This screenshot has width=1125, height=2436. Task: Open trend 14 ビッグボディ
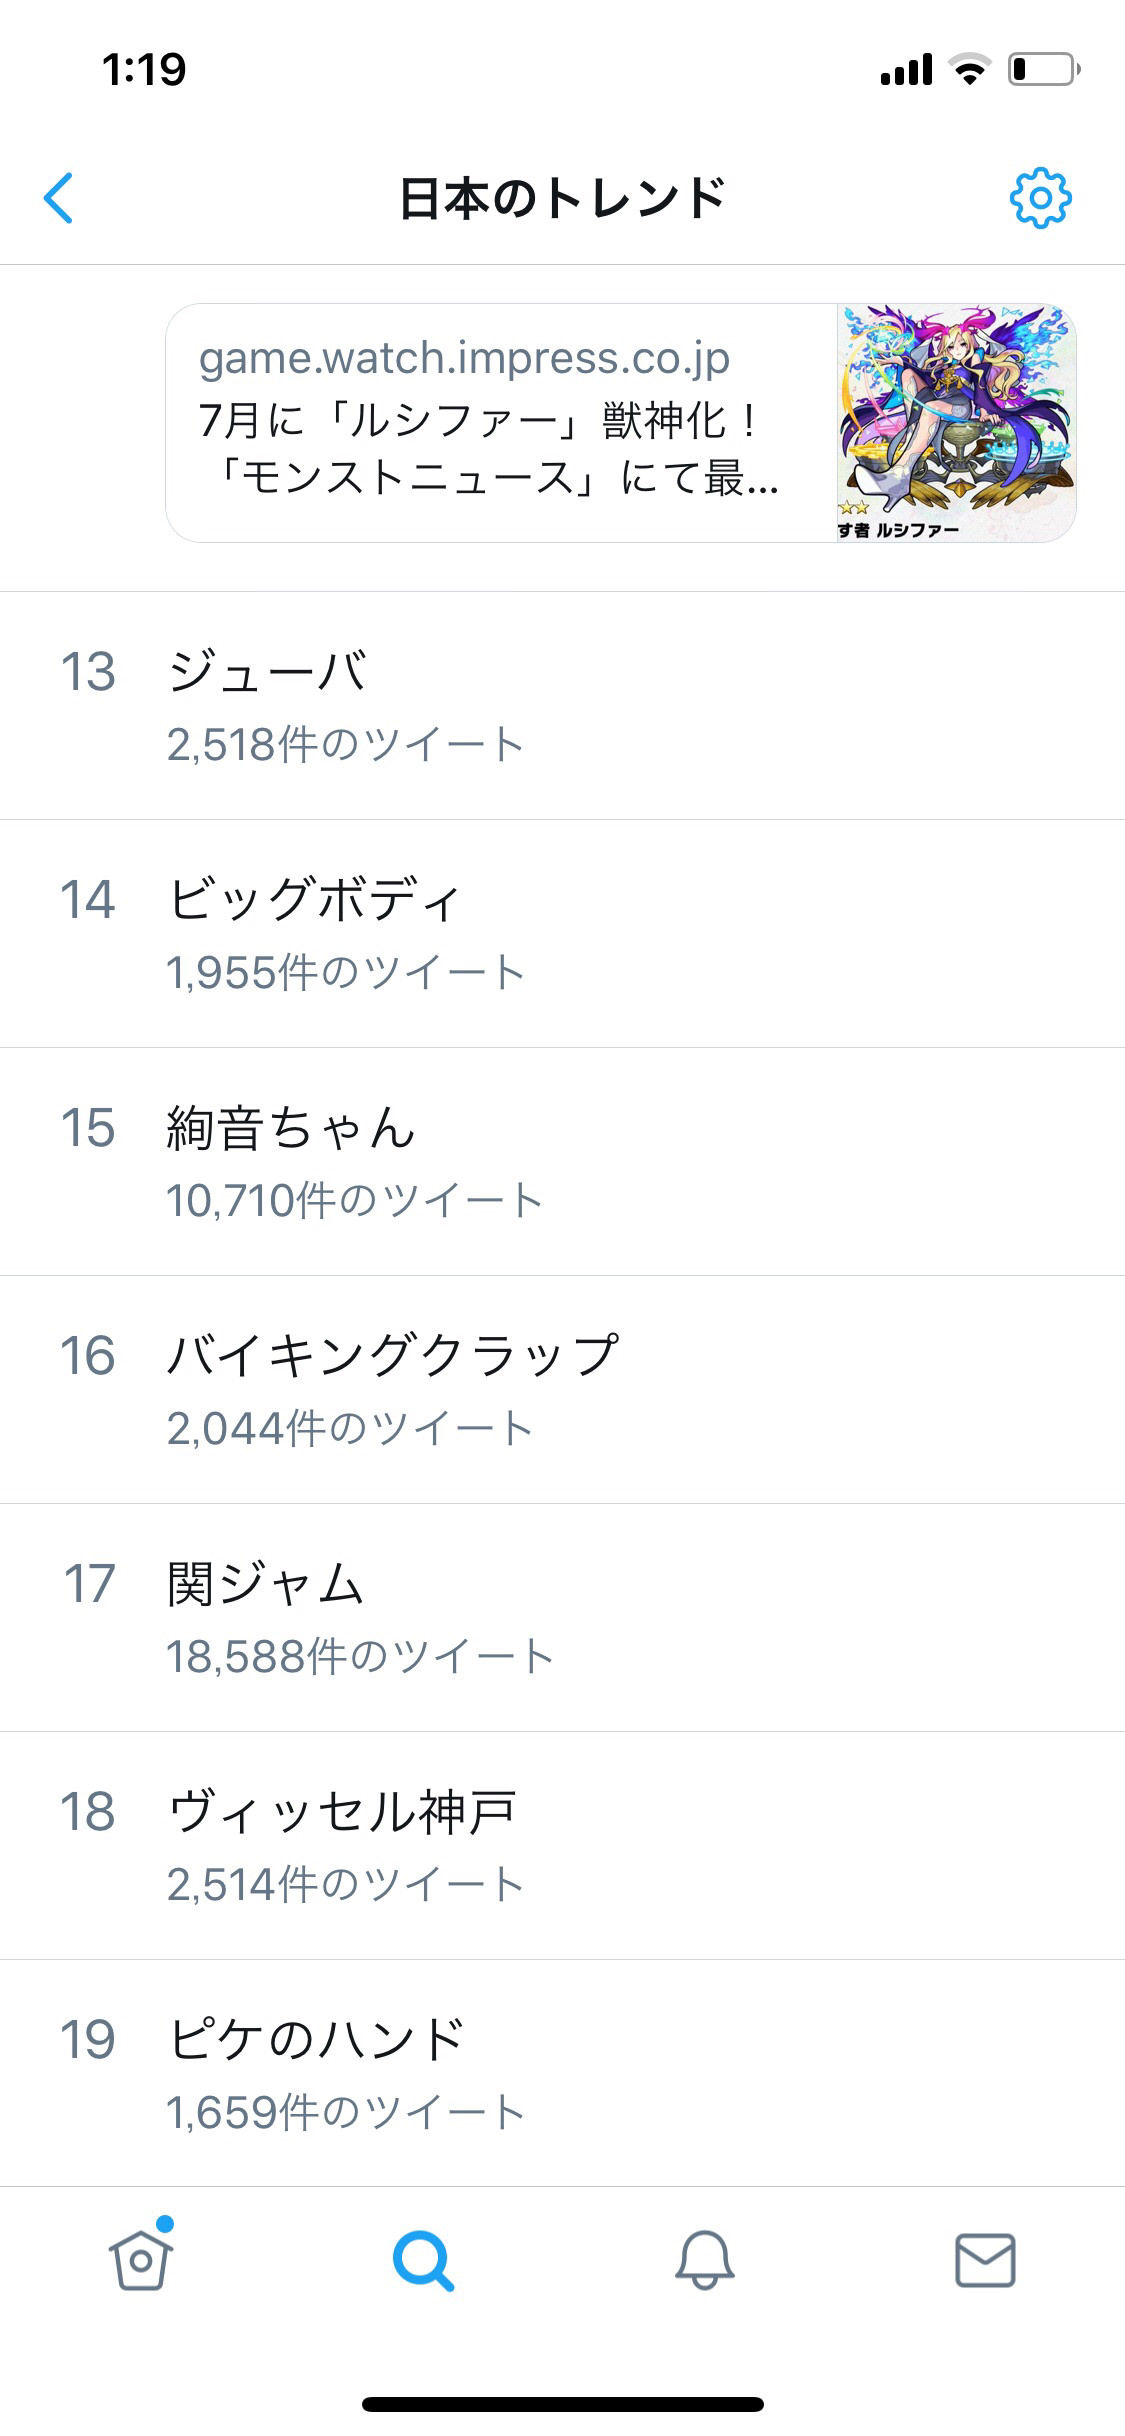pos(562,934)
